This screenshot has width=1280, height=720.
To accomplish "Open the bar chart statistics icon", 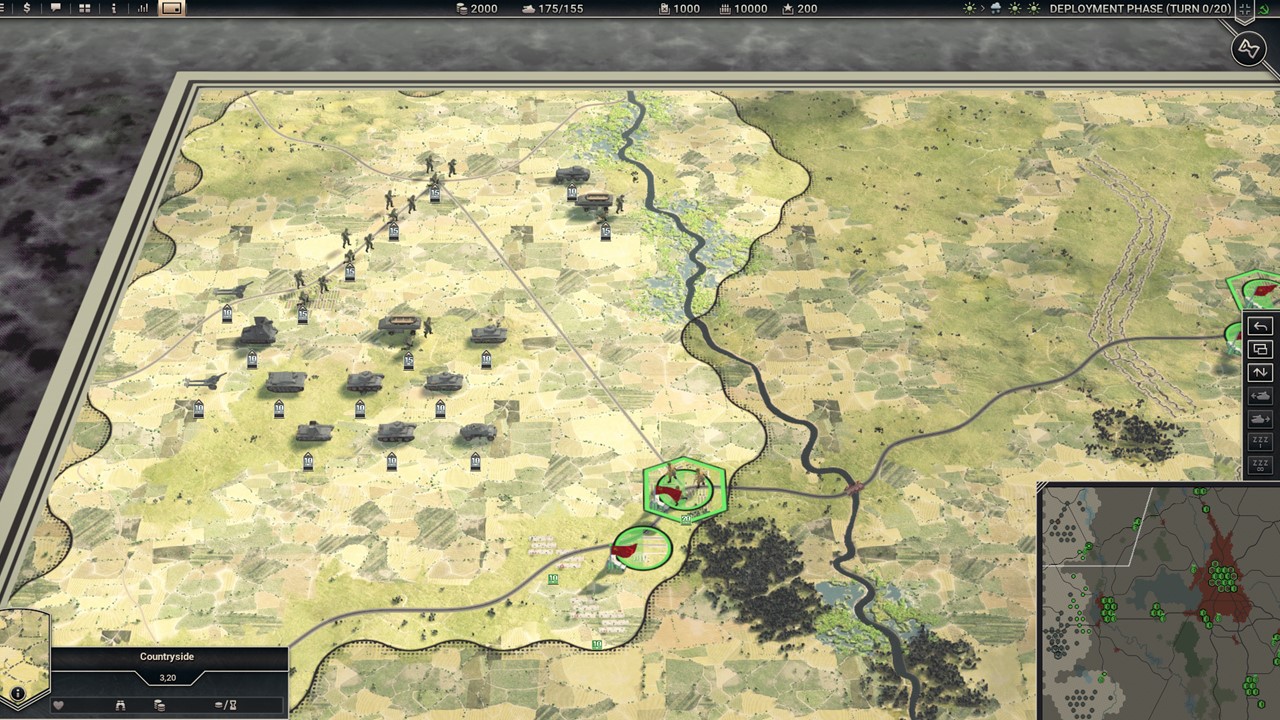I will coord(143,8).
